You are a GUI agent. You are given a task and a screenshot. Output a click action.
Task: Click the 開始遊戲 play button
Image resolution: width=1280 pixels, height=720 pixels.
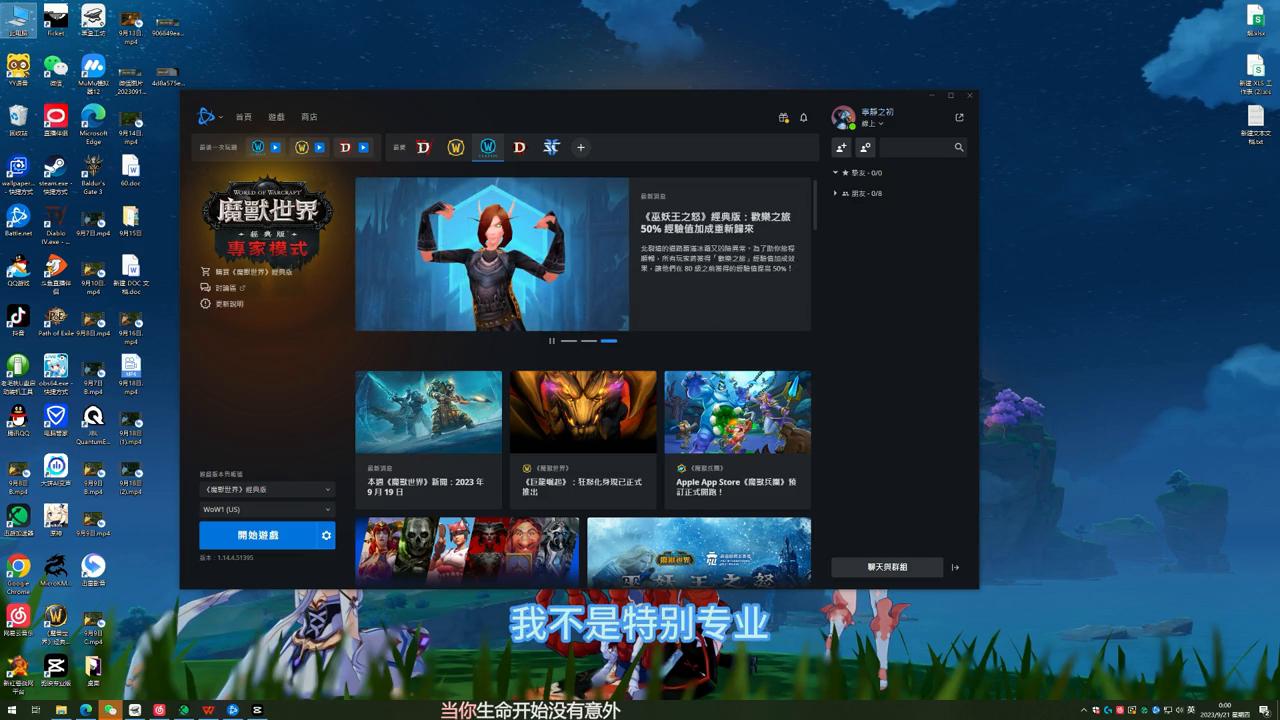pos(258,536)
